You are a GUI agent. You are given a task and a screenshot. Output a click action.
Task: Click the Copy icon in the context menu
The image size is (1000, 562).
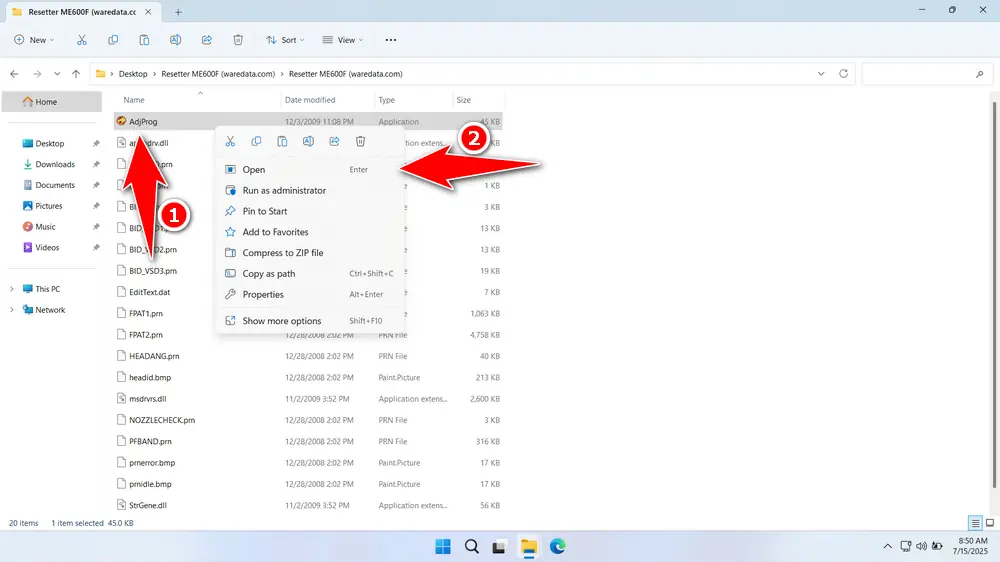point(256,141)
